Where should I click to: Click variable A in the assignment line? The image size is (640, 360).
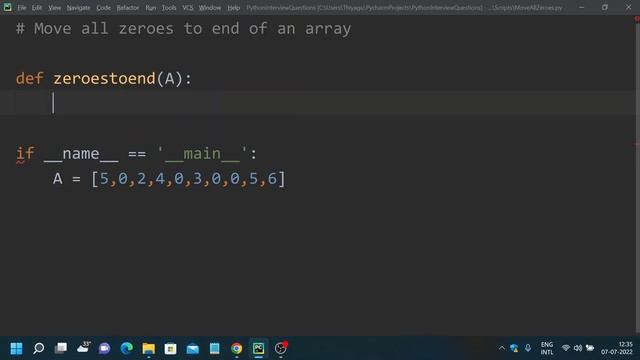58,179
